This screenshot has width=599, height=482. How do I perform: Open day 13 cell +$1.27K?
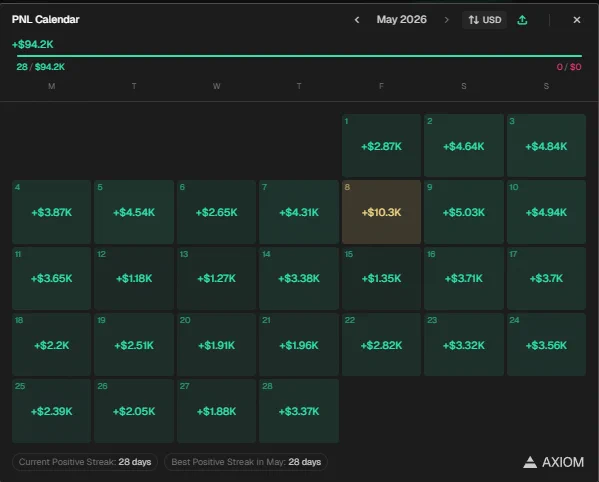(216, 278)
